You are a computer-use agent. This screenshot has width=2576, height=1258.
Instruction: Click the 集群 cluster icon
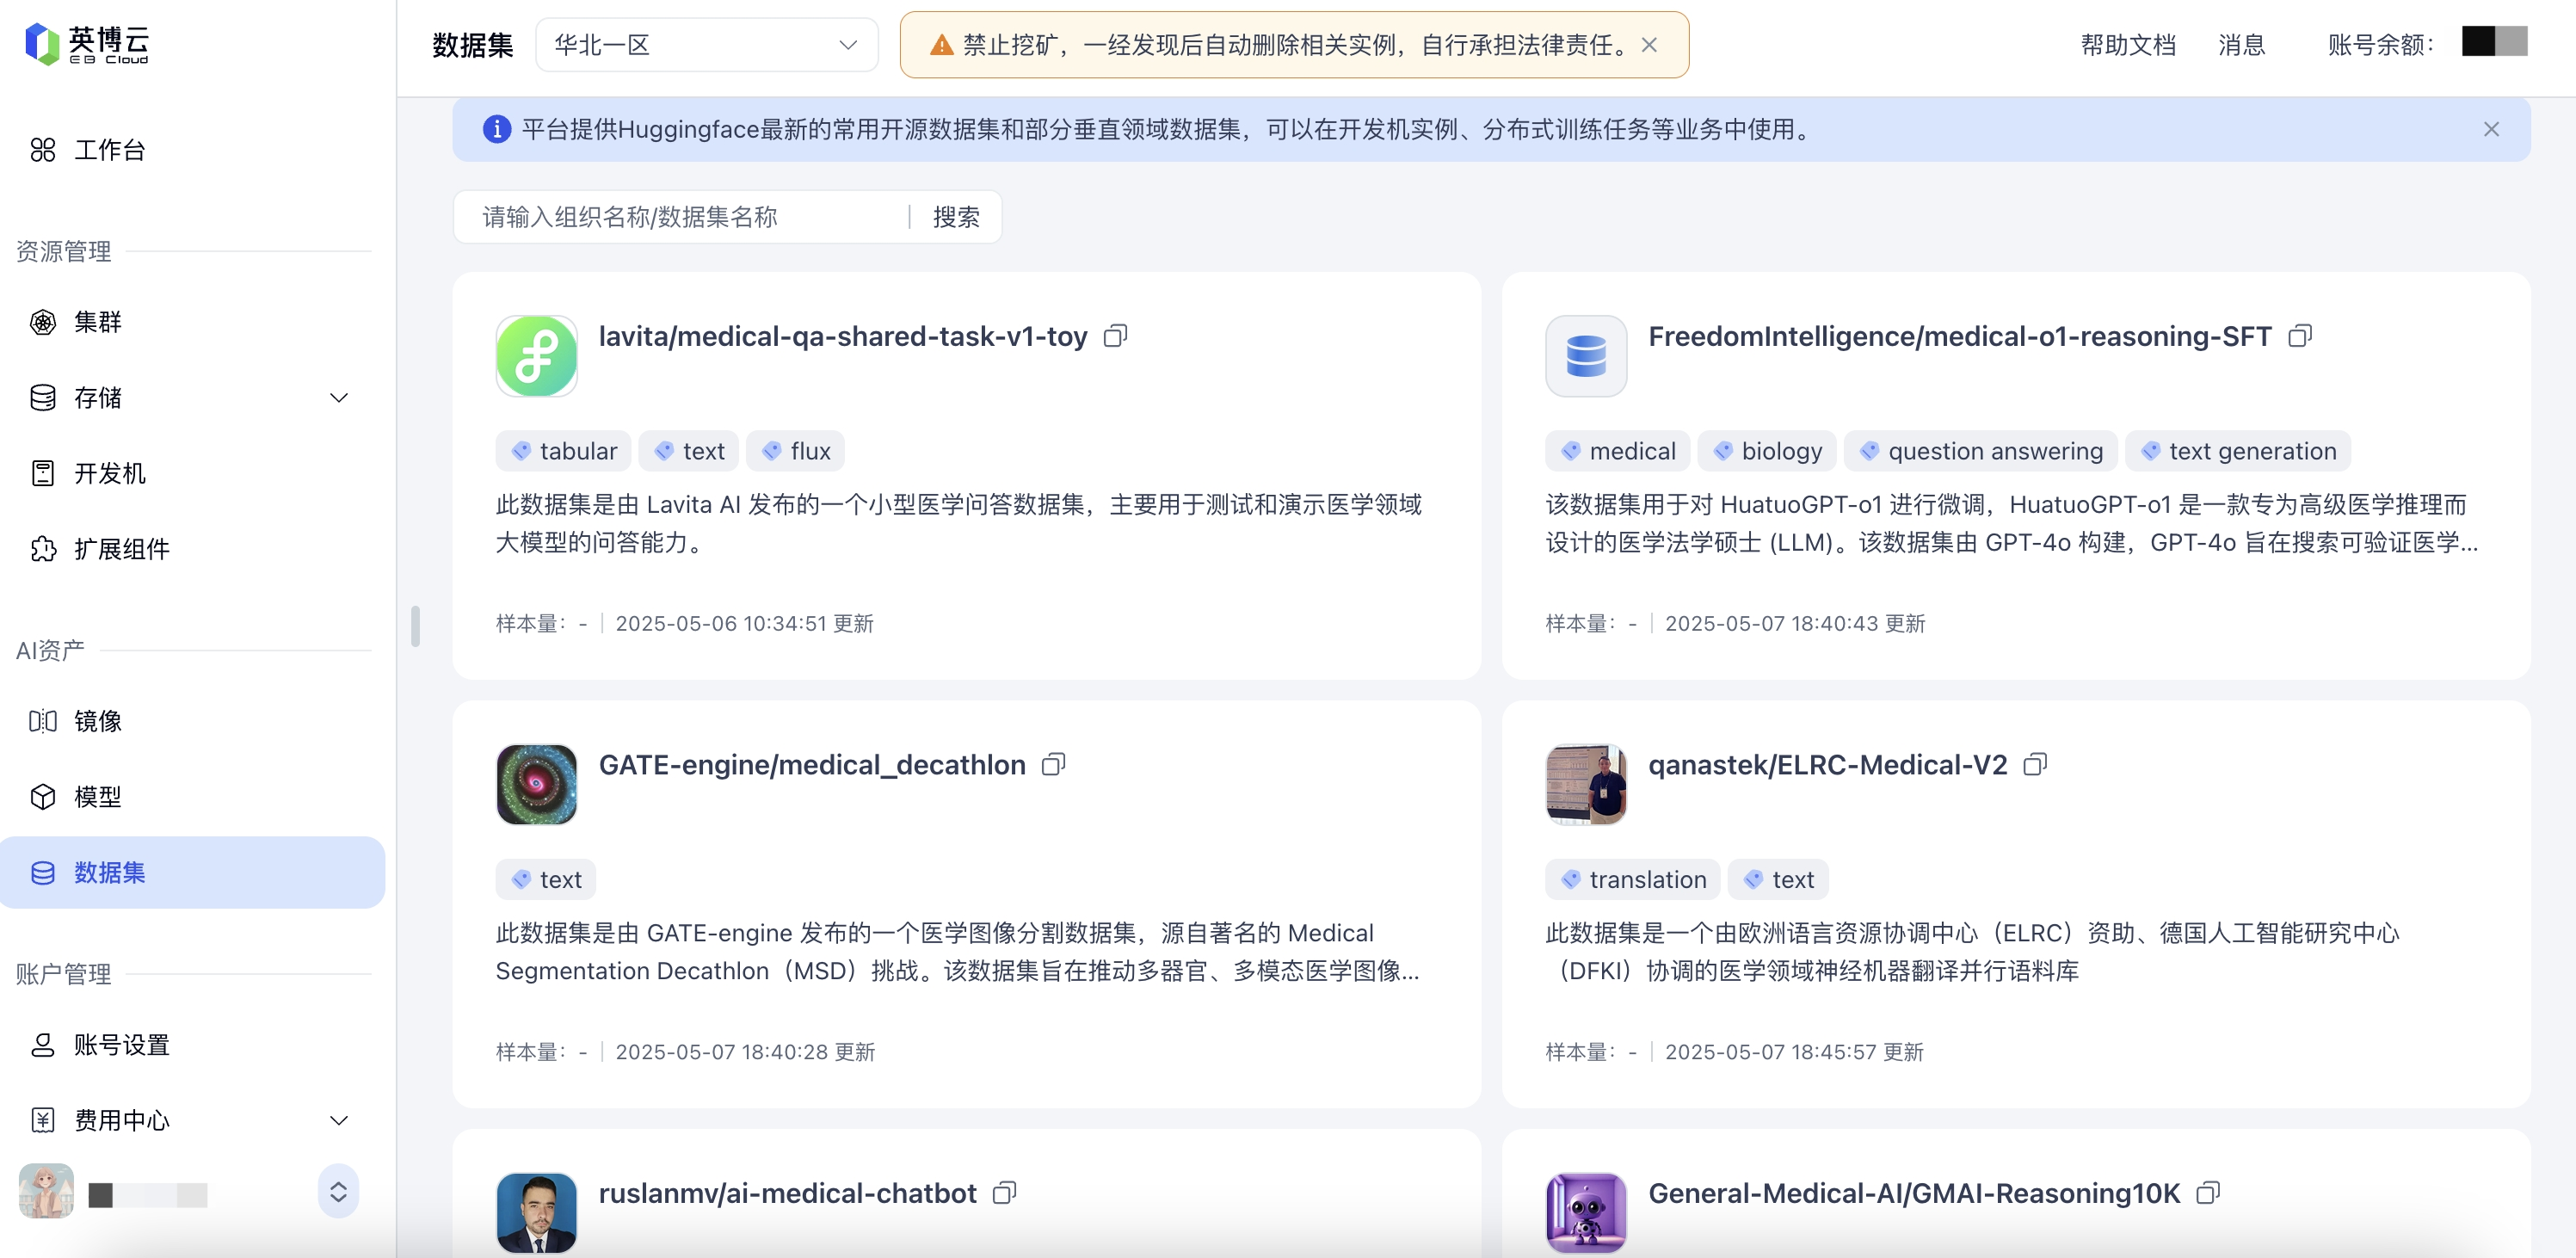(x=43, y=322)
